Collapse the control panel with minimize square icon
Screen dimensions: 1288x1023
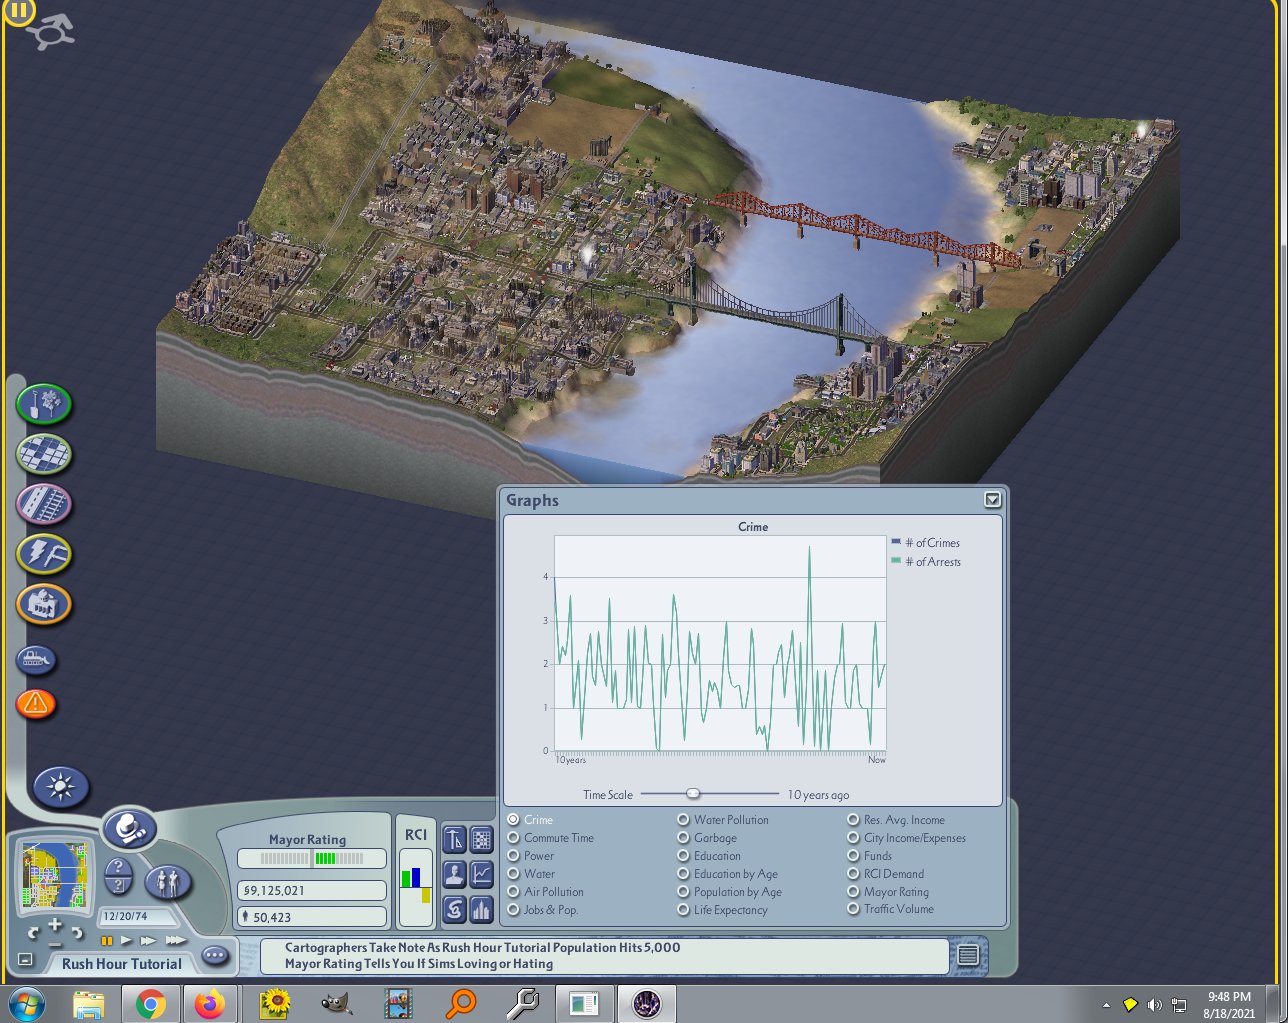pyautogui.click(x=26, y=960)
